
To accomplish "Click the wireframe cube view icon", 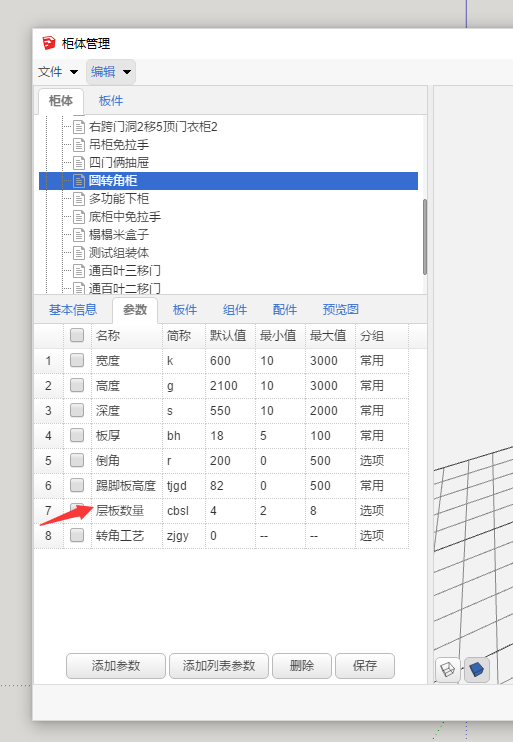I will pyautogui.click(x=447, y=670).
